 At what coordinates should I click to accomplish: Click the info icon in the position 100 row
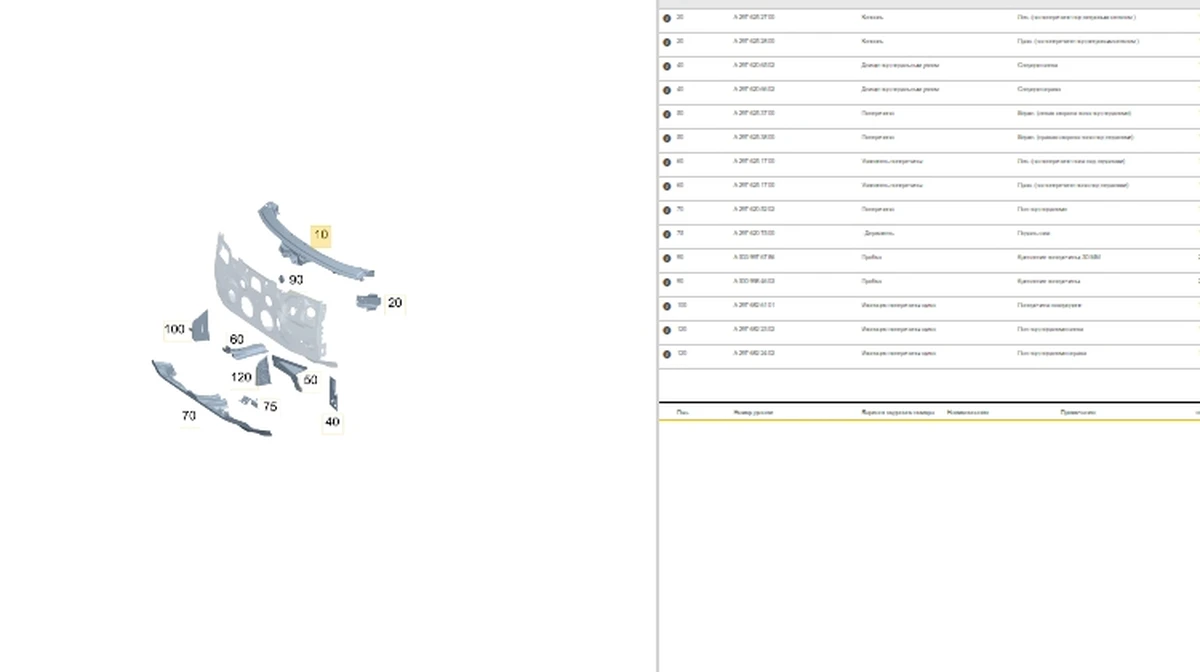(667, 306)
